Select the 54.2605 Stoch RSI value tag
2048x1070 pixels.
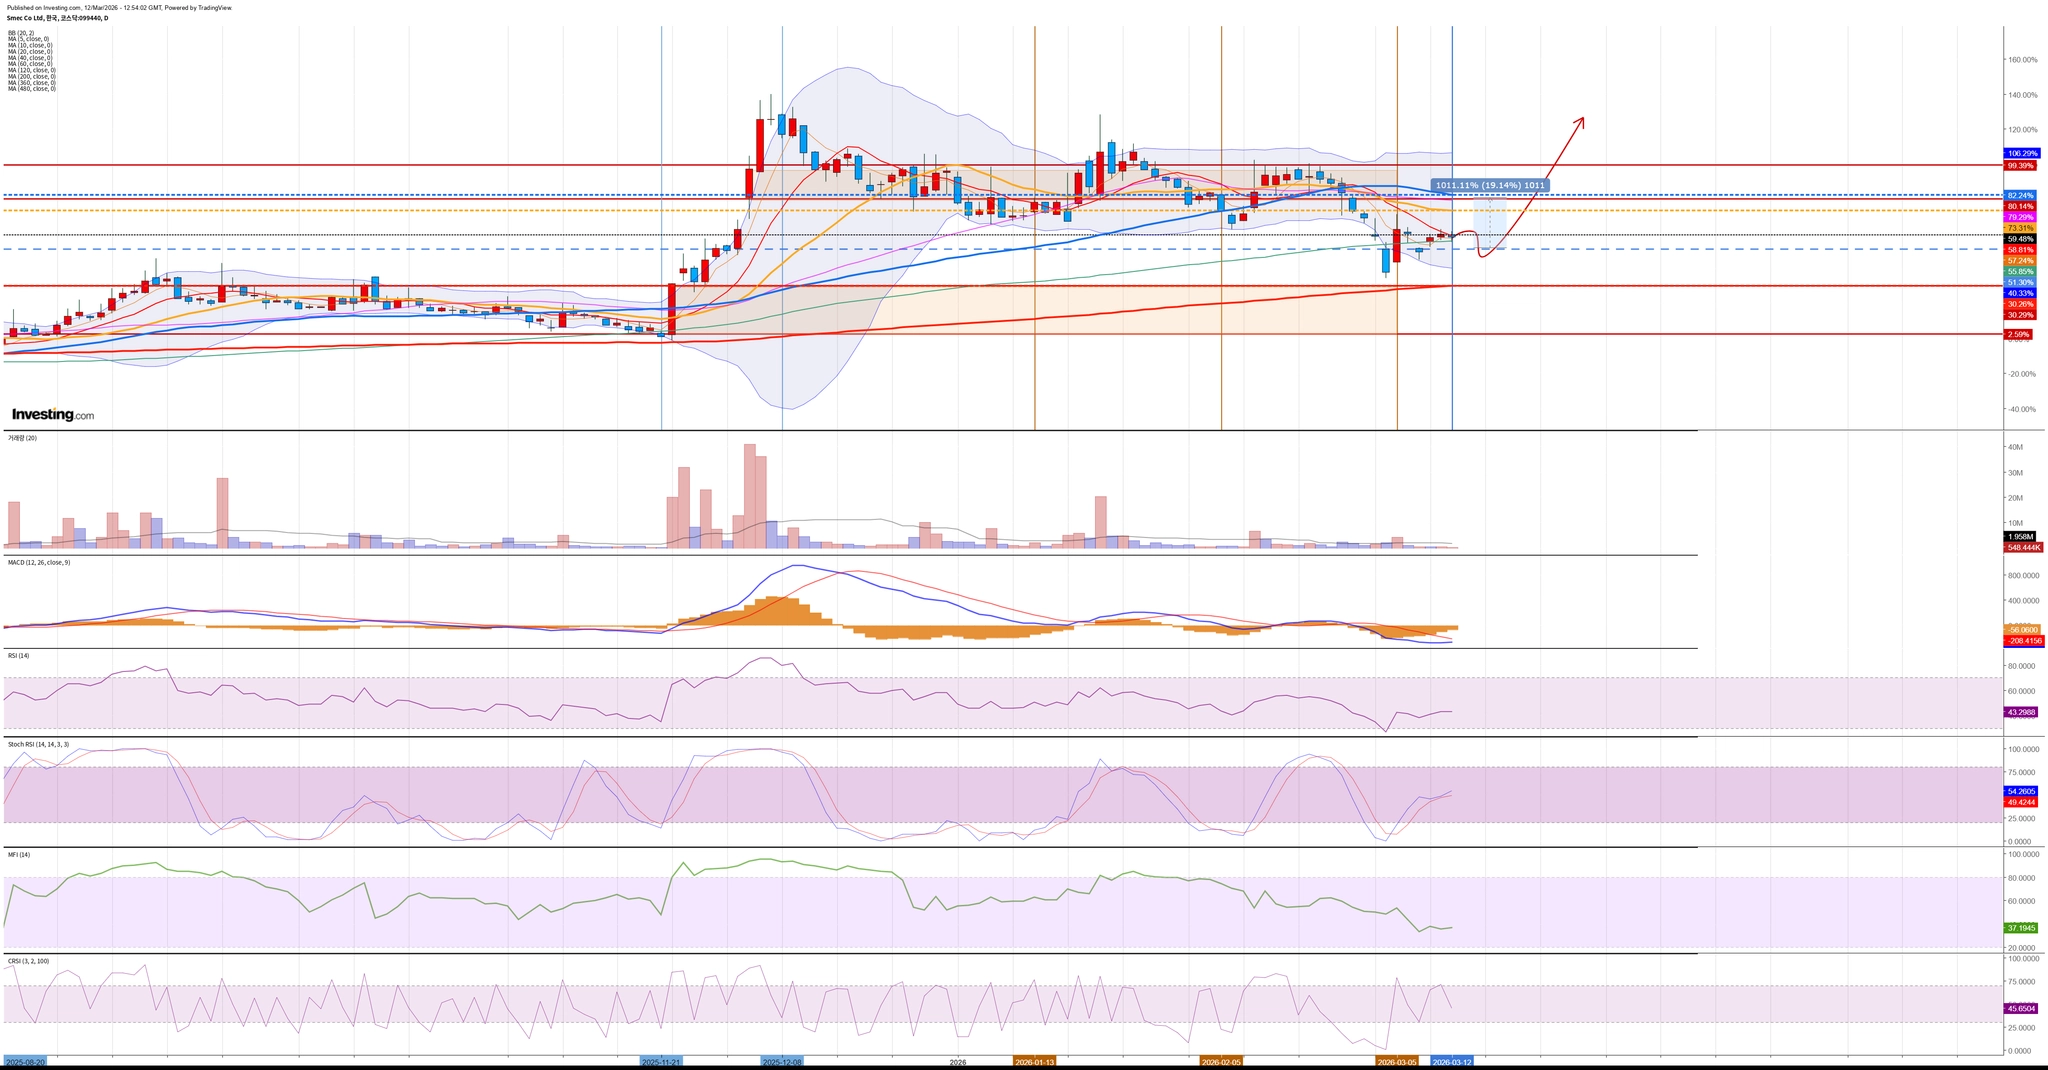pyautogui.click(x=2022, y=791)
